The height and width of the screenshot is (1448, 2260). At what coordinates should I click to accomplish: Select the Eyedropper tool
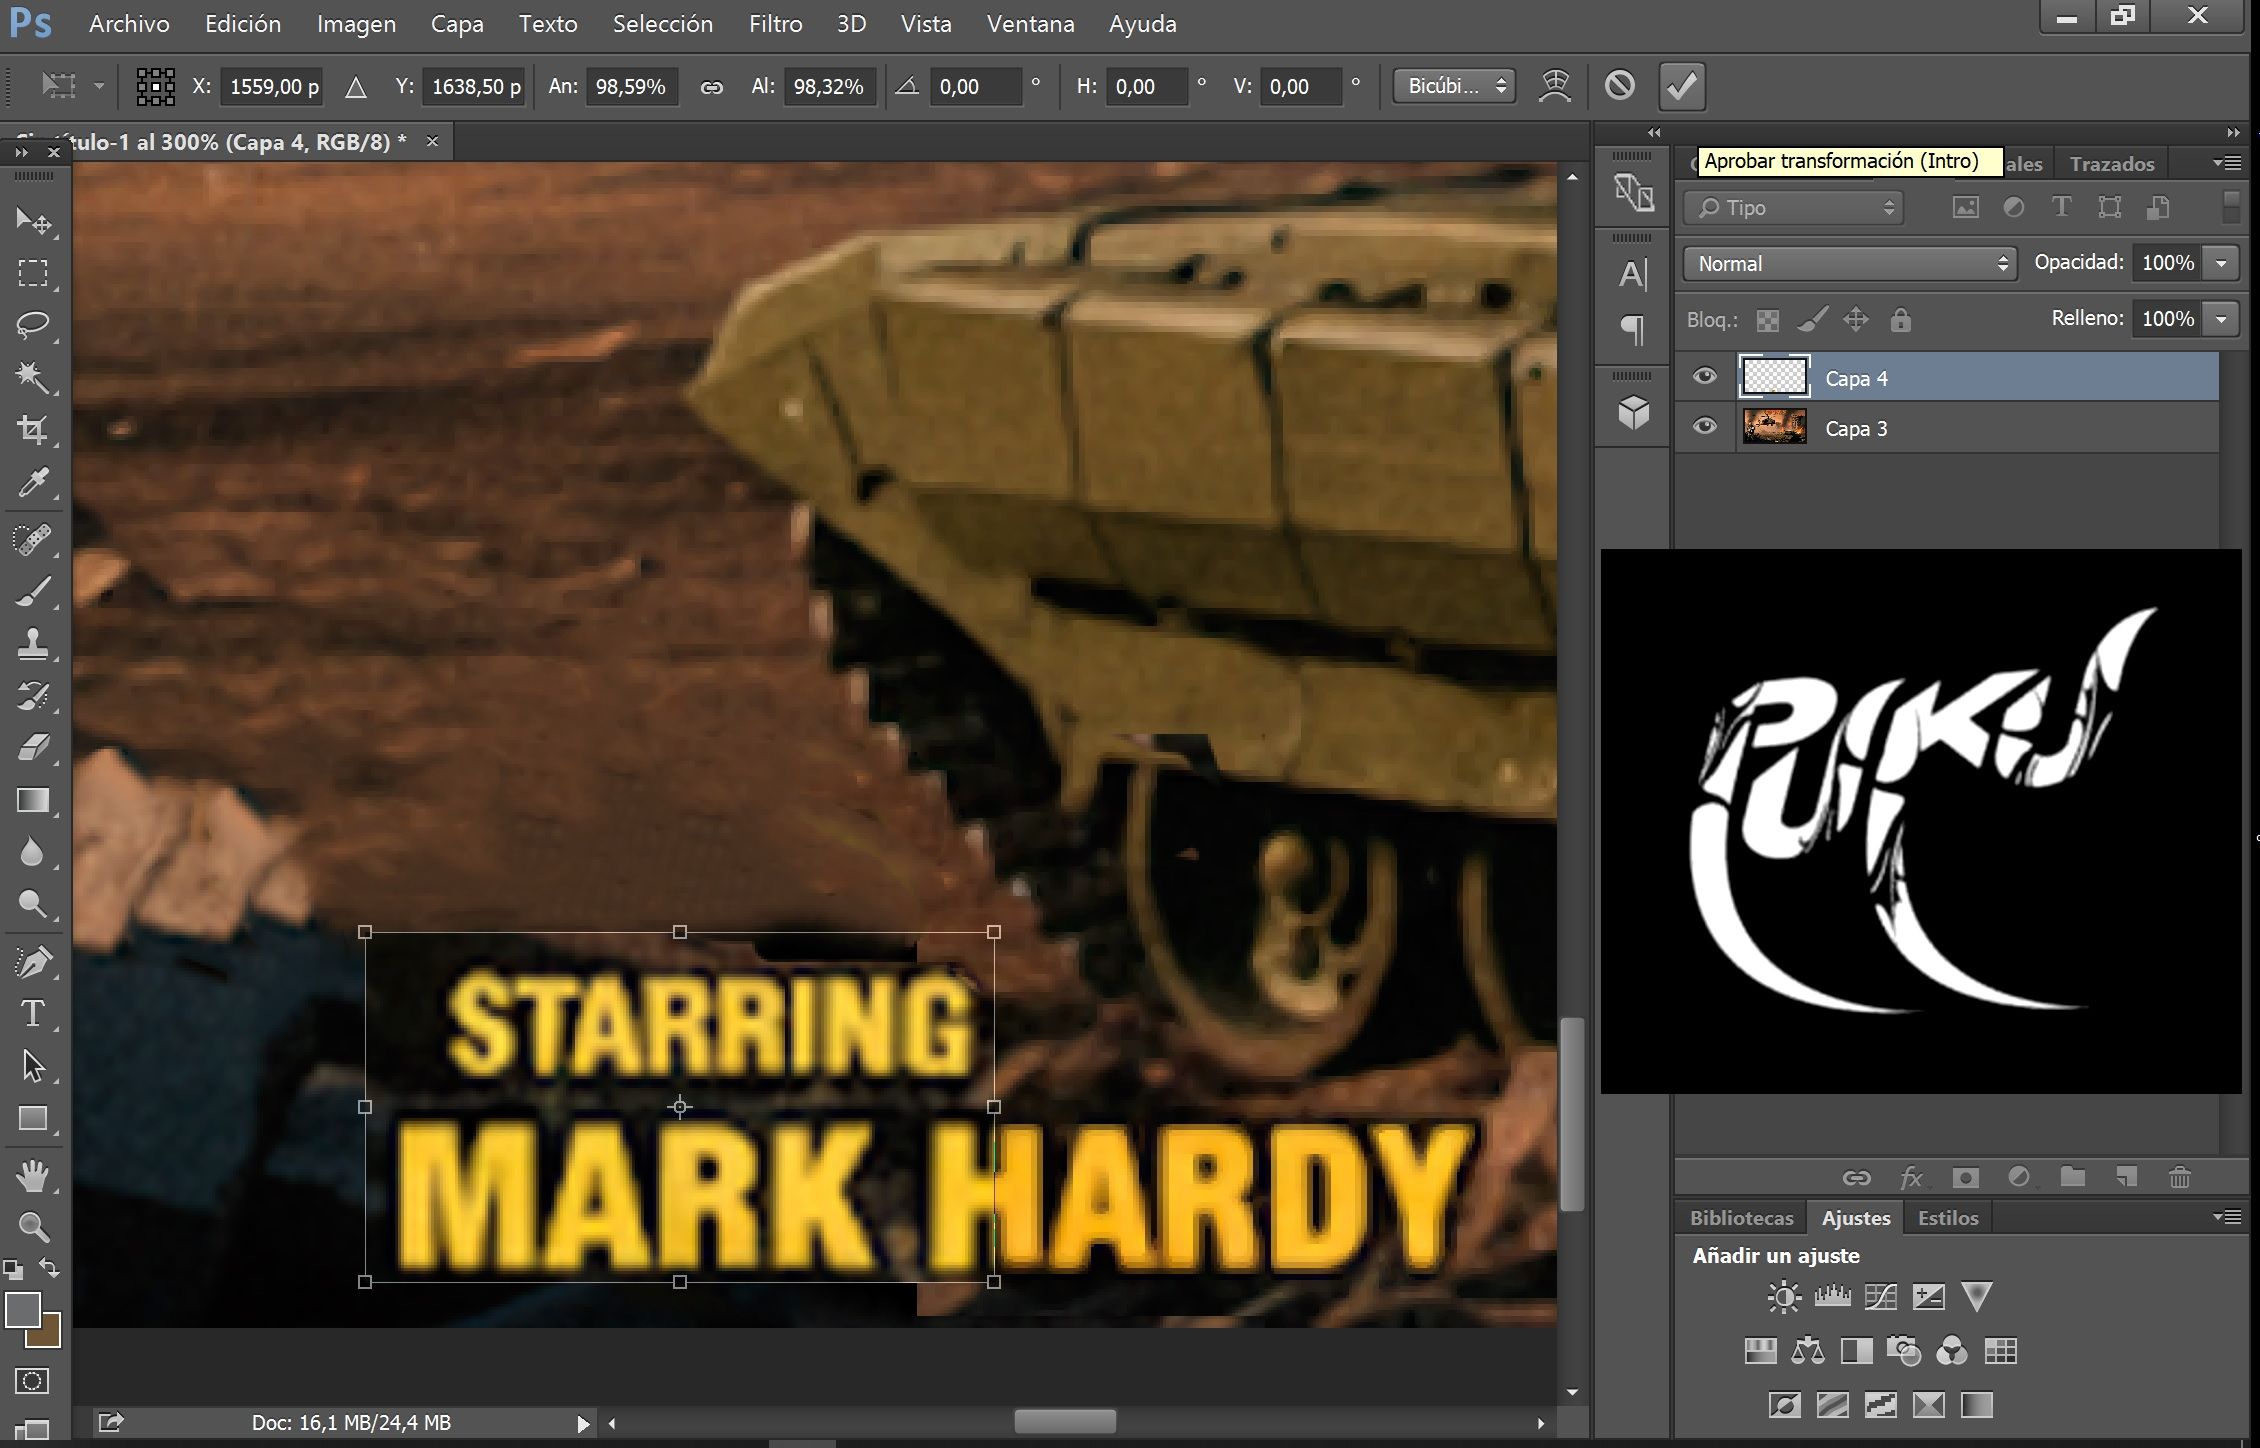[x=33, y=483]
